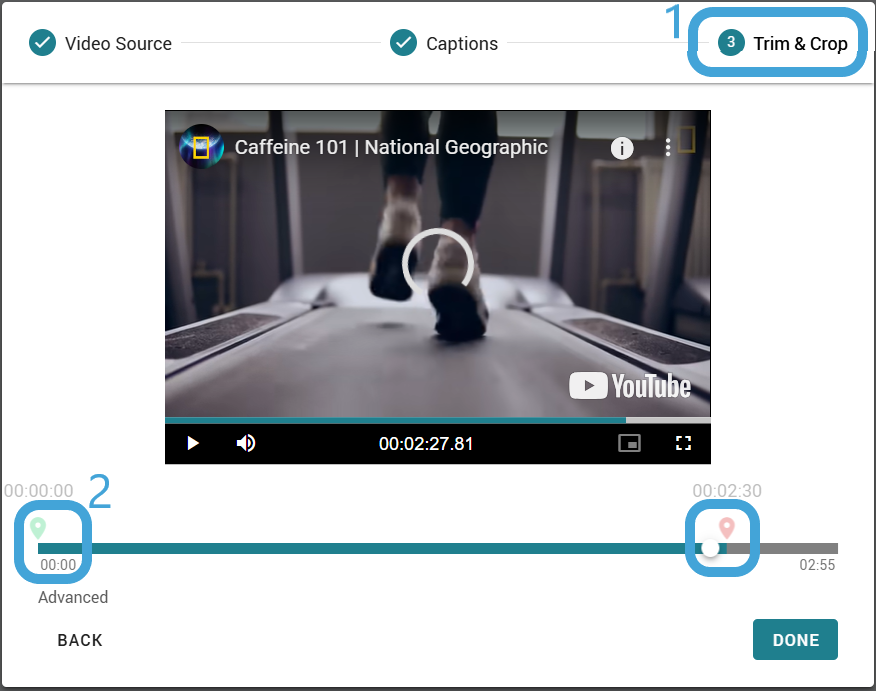
Task: Return to the Captions step
Action: (443, 43)
